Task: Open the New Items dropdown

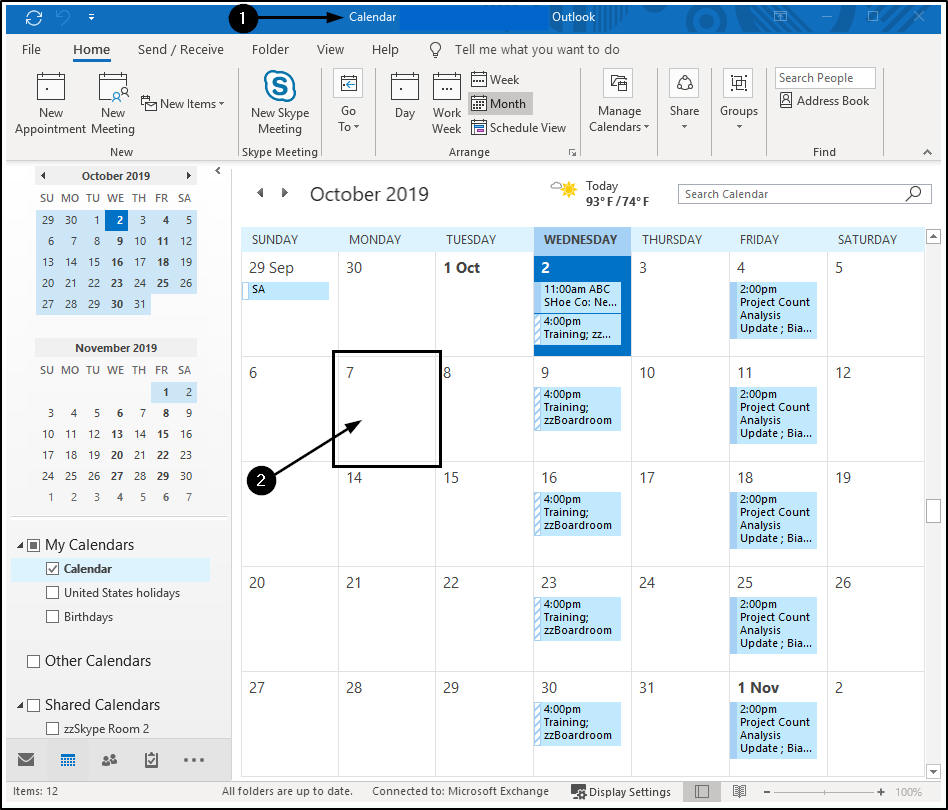Action: tap(183, 103)
